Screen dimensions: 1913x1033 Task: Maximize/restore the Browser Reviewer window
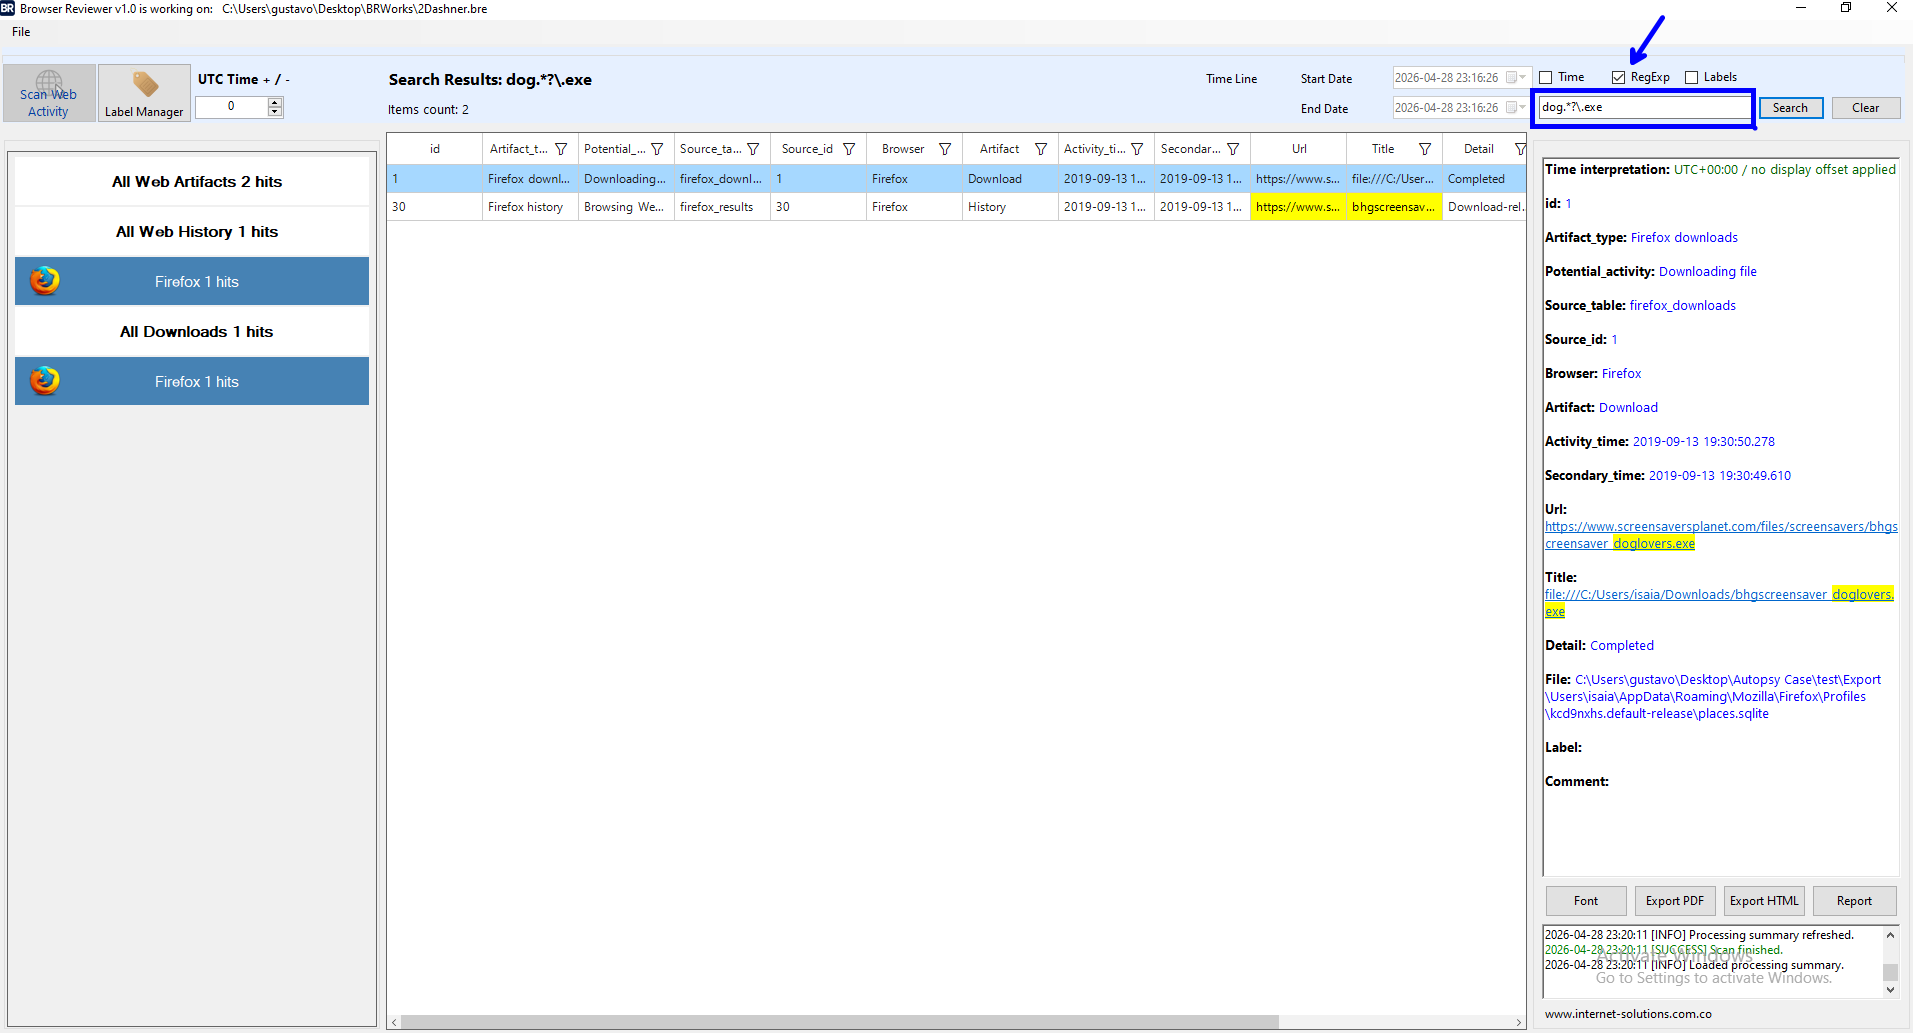pyautogui.click(x=1846, y=8)
